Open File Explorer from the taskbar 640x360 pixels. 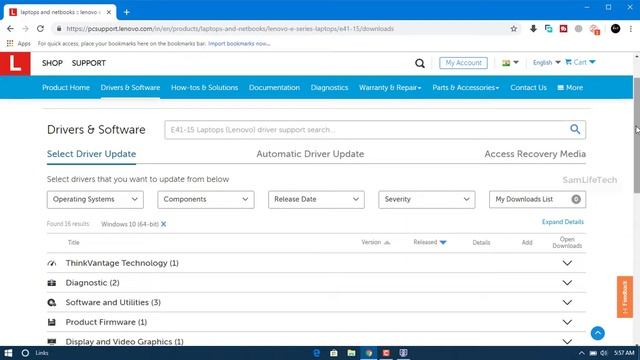[x=351, y=353]
